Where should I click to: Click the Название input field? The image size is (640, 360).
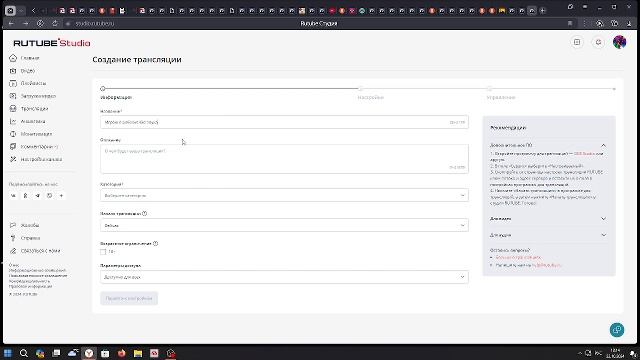(x=284, y=122)
